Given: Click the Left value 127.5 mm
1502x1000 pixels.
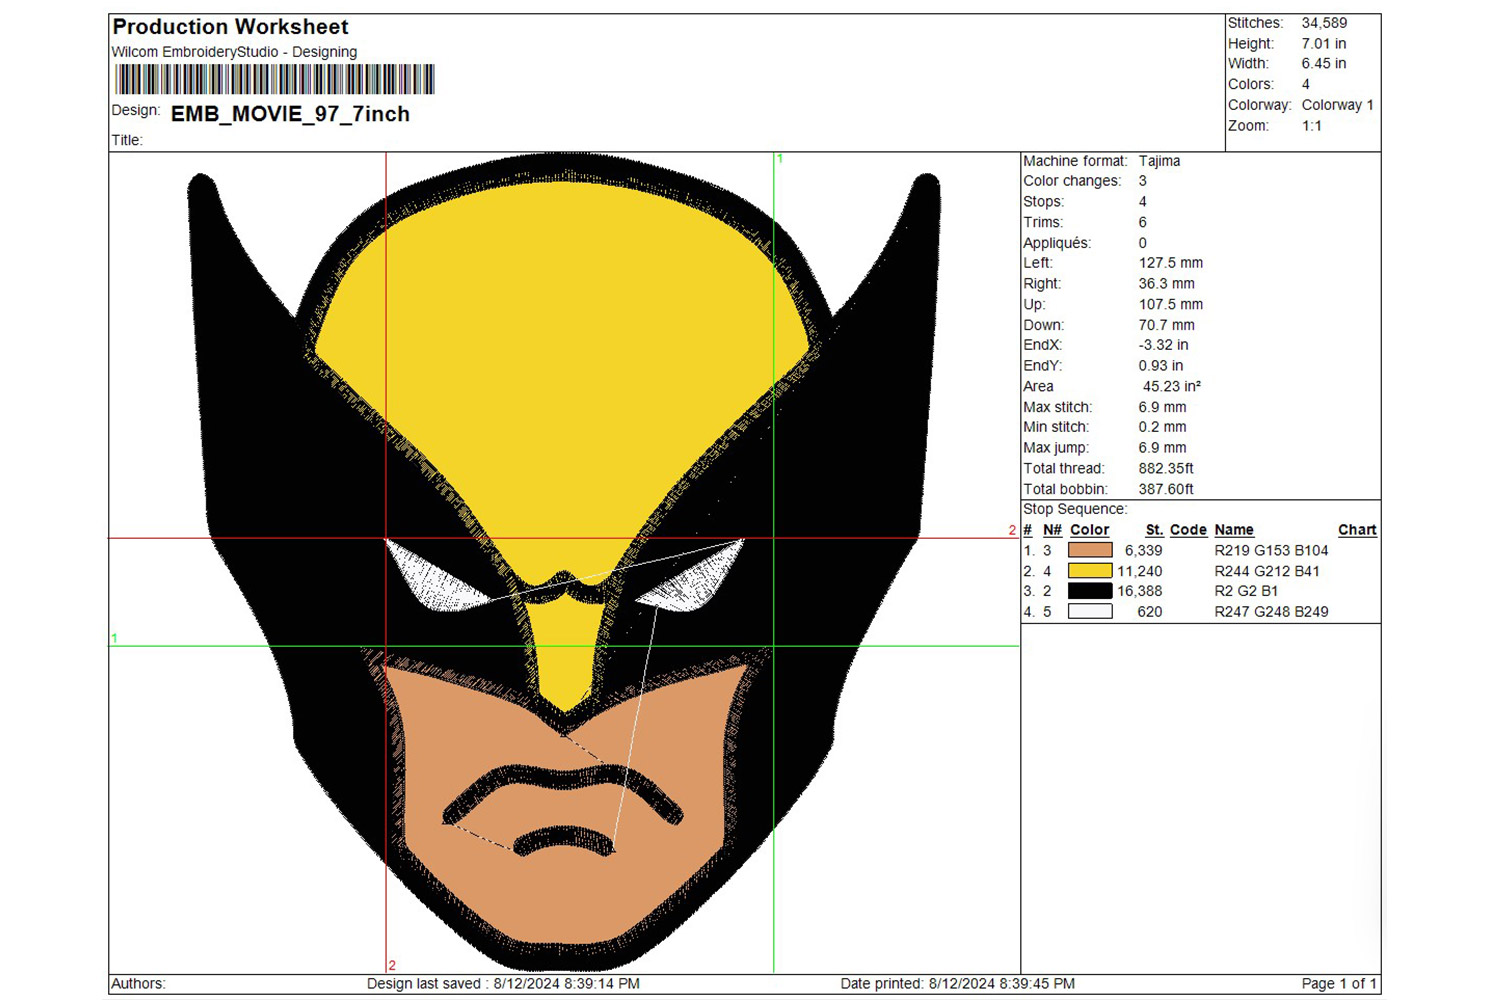Looking at the screenshot, I should (1171, 263).
